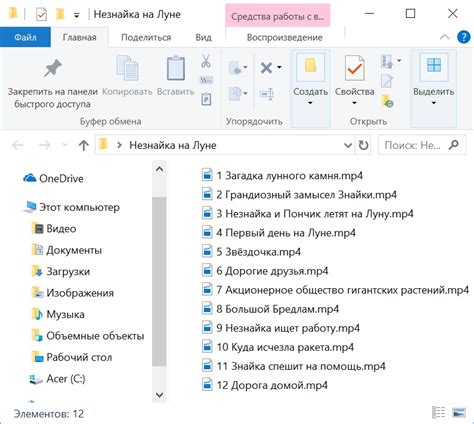Click the new folder icon in title bar

pyautogui.click(x=60, y=14)
